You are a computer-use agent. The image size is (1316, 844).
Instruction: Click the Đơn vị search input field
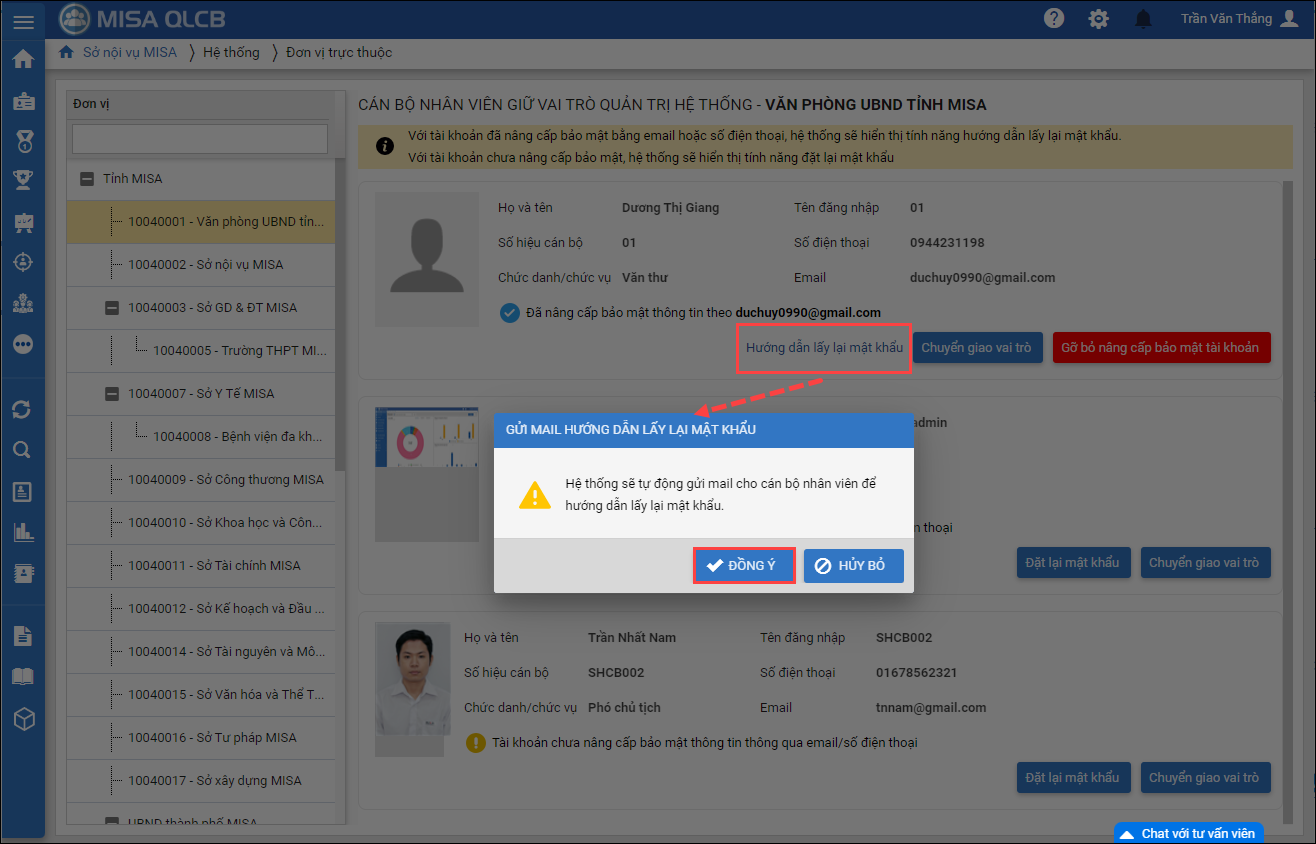click(x=200, y=138)
